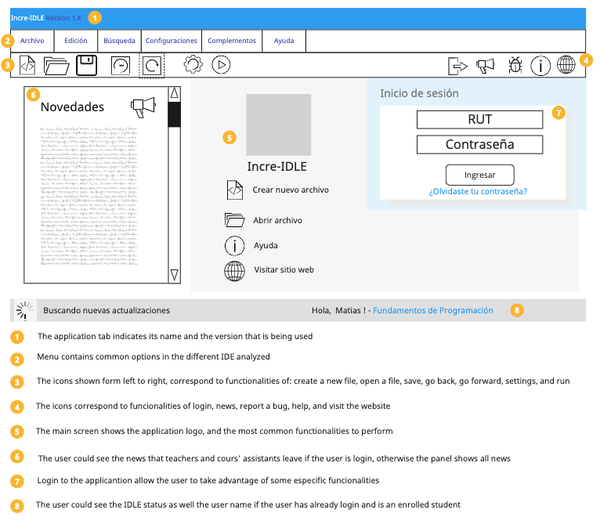Screen dimensions: 600x524
Task: Click the new file icon in toolbar
Action: pos(28,65)
